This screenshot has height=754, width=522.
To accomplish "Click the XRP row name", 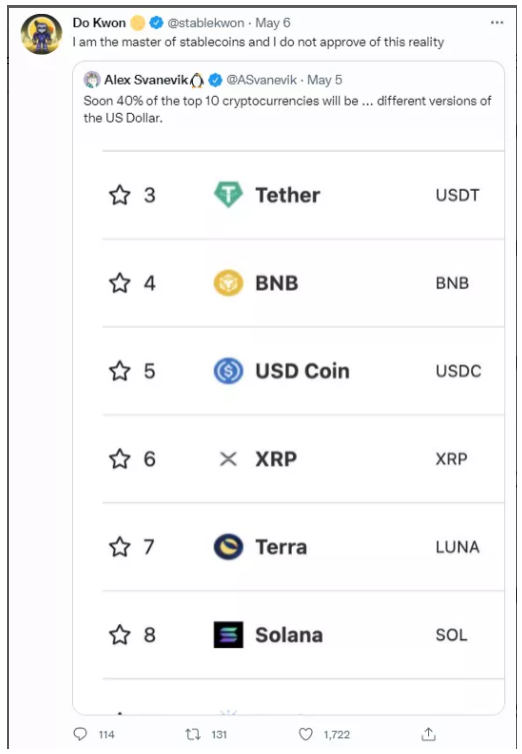I will [x=276, y=459].
